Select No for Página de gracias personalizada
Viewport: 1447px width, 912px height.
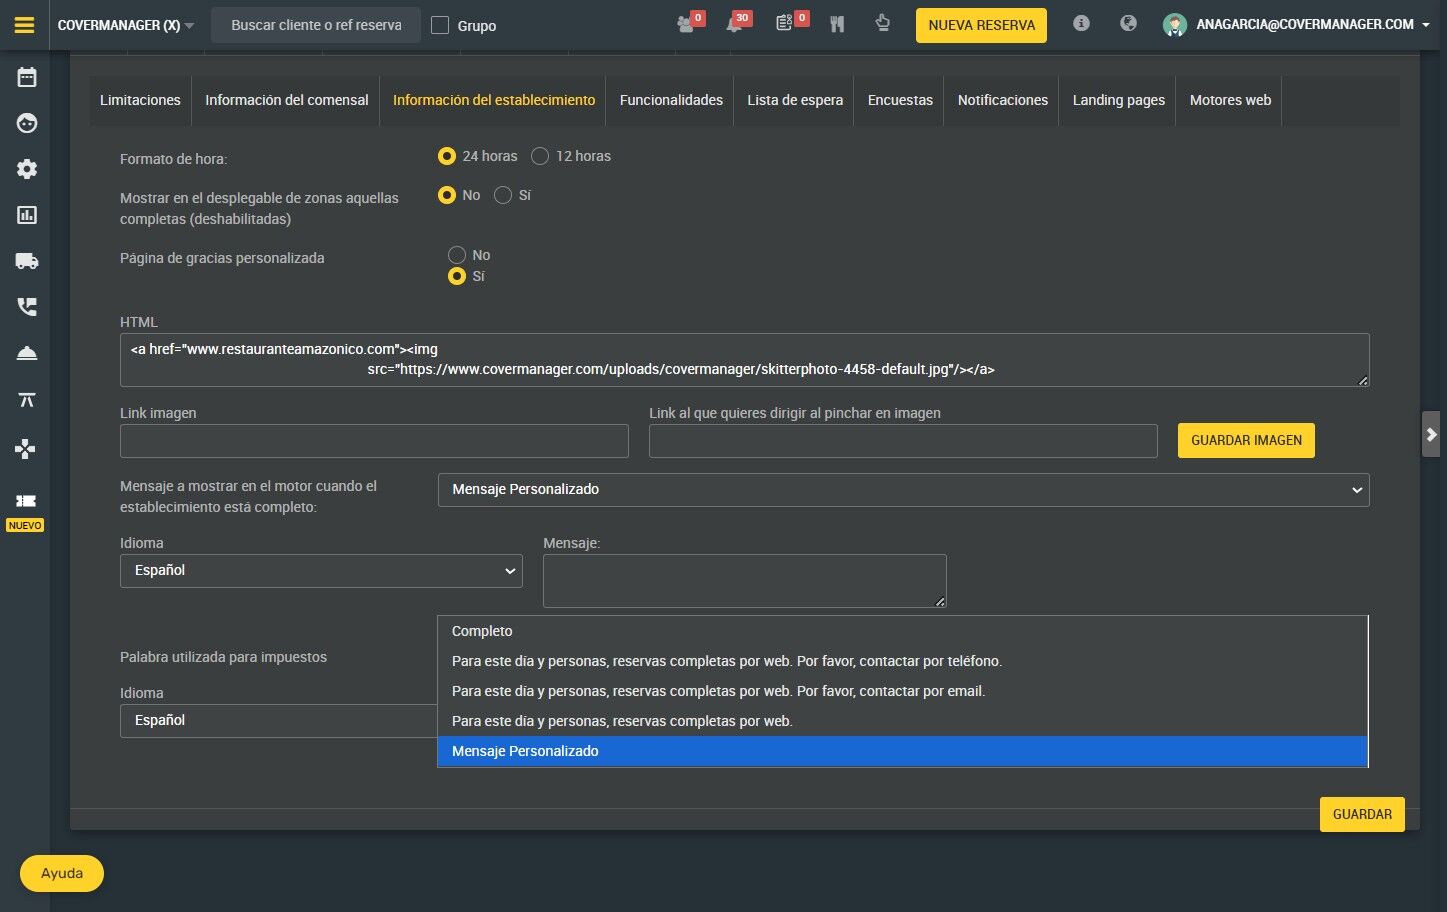457,255
